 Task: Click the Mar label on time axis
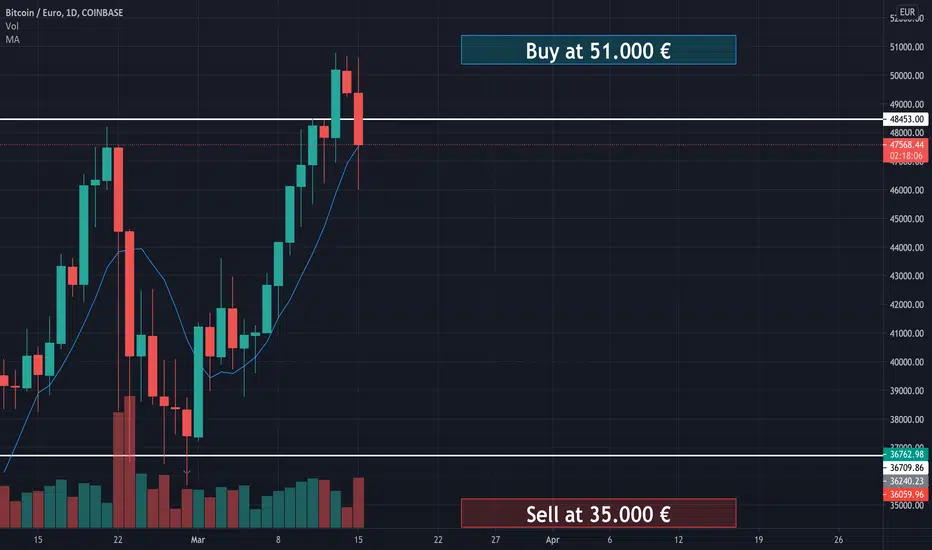197,540
